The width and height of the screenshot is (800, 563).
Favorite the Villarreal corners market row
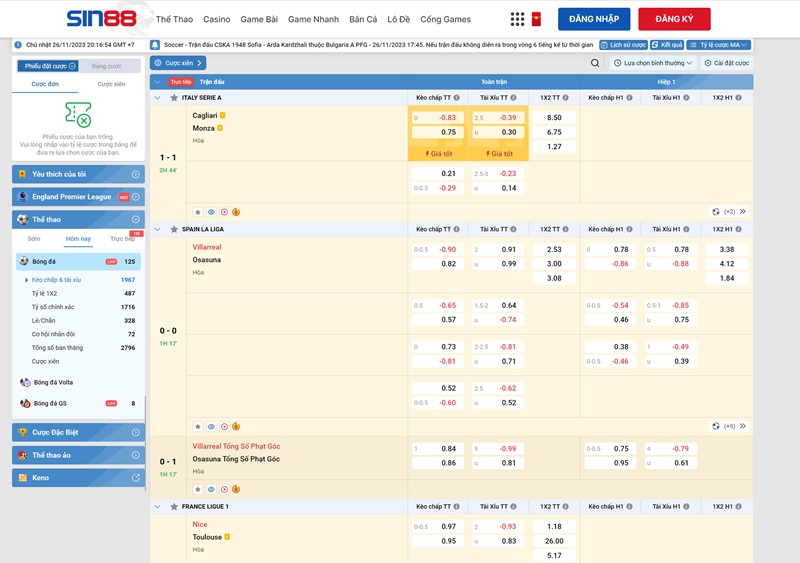pyautogui.click(x=198, y=489)
